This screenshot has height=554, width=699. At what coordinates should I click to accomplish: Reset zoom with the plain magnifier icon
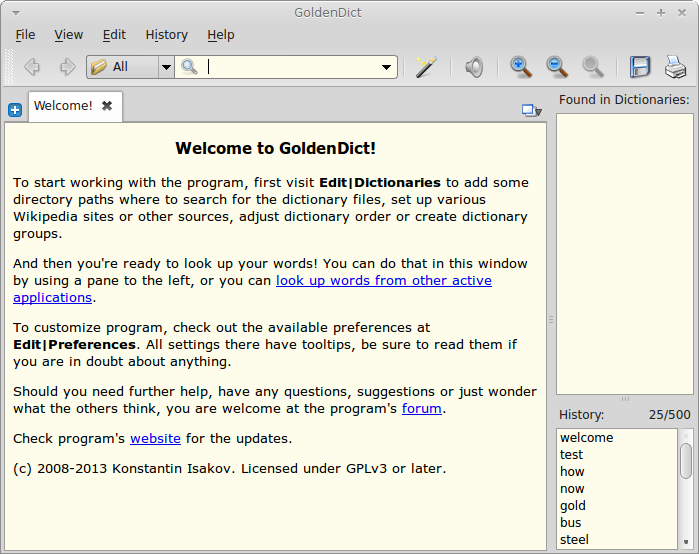(x=593, y=67)
